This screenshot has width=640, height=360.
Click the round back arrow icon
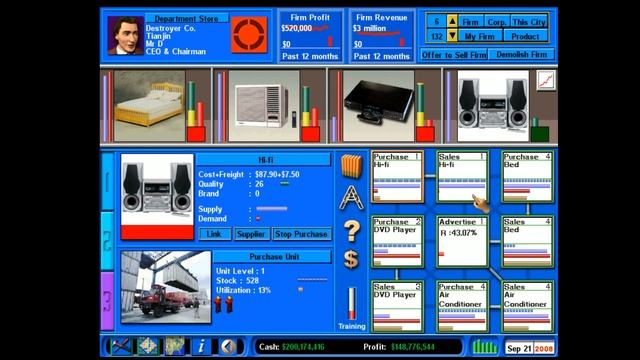[x=228, y=347]
